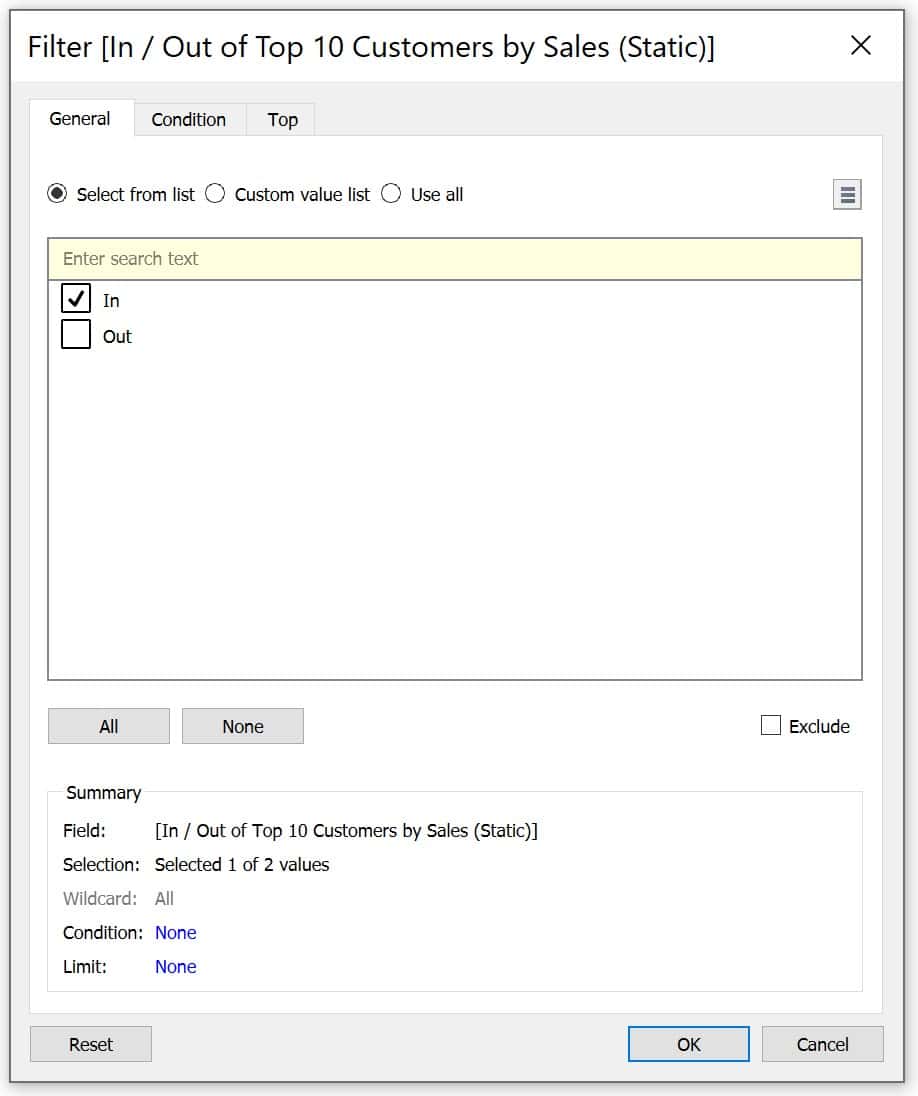Select the Out label in the value list
918x1096 pixels.
click(117, 336)
